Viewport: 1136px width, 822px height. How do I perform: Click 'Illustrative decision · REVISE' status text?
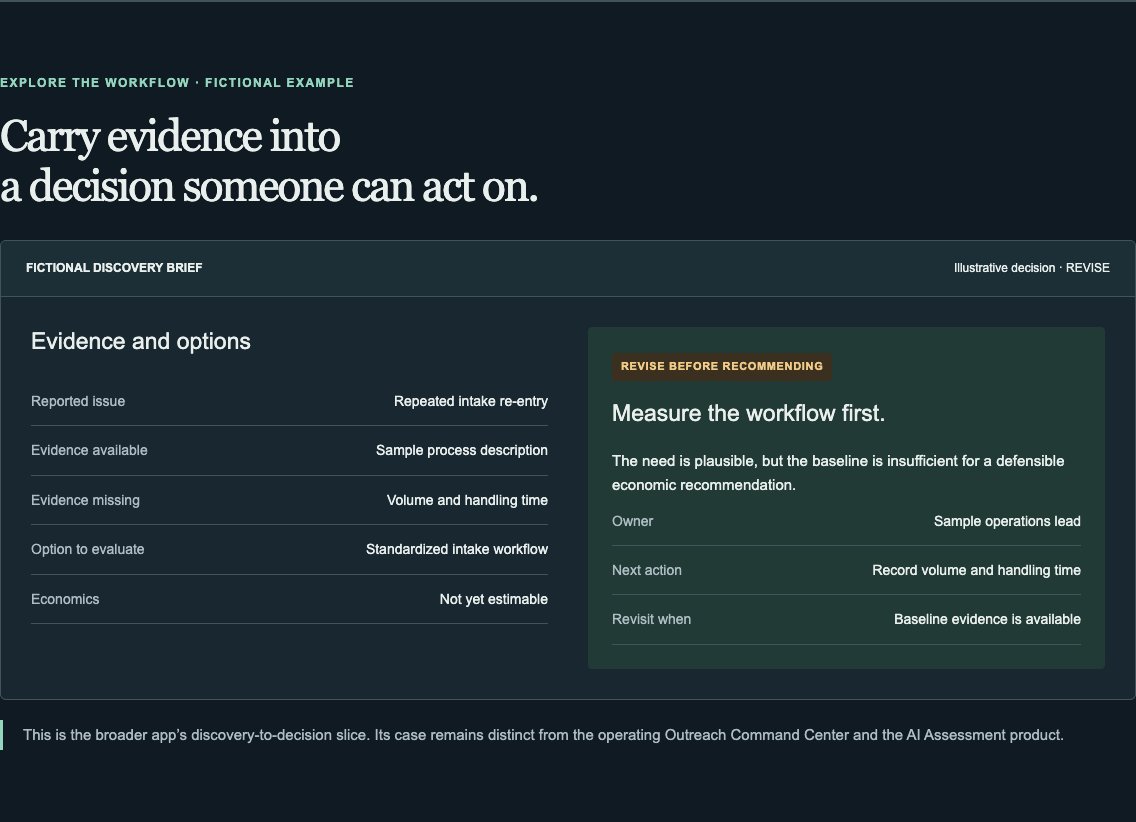[1032, 268]
